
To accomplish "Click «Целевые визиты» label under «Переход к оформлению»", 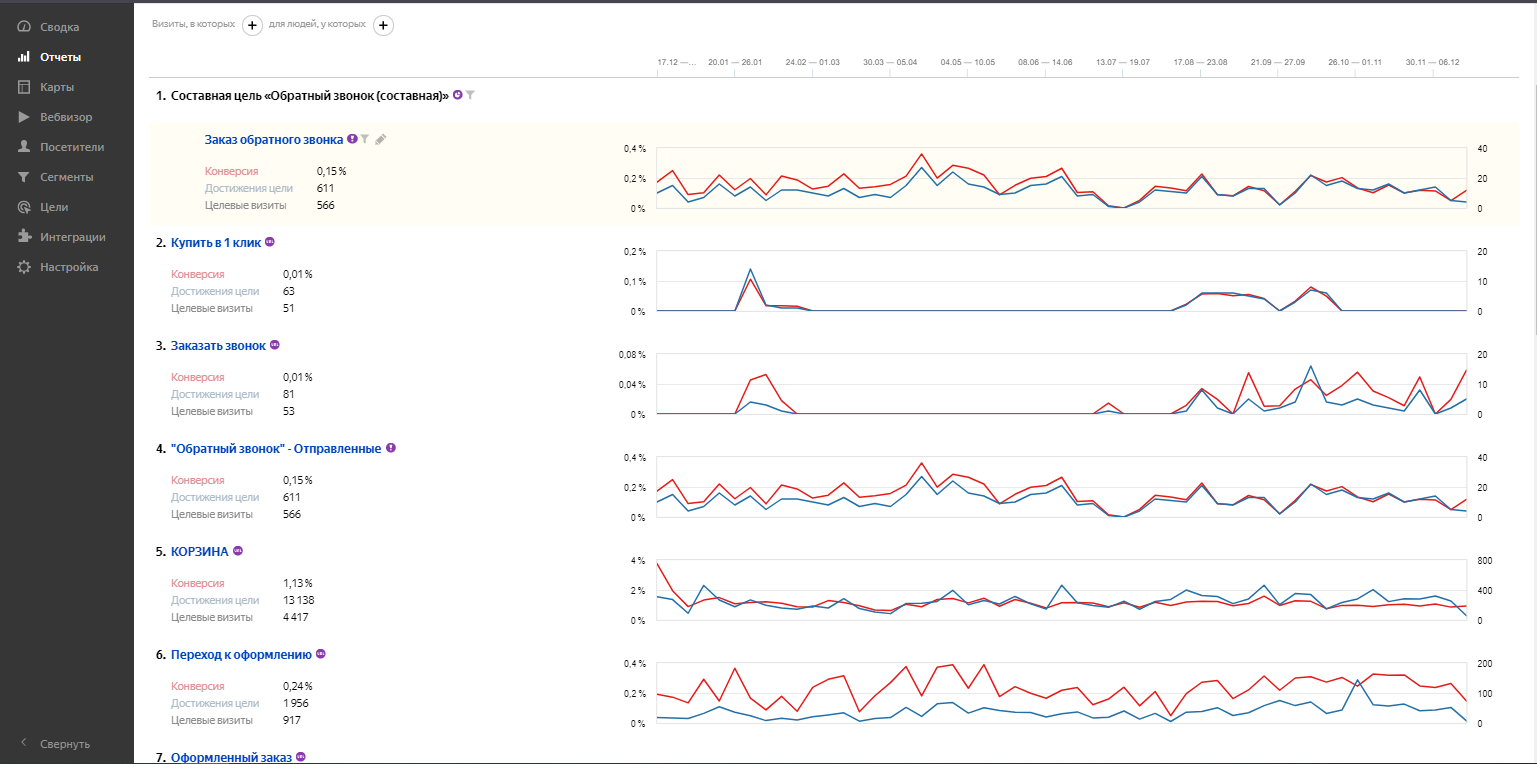I will point(212,720).
